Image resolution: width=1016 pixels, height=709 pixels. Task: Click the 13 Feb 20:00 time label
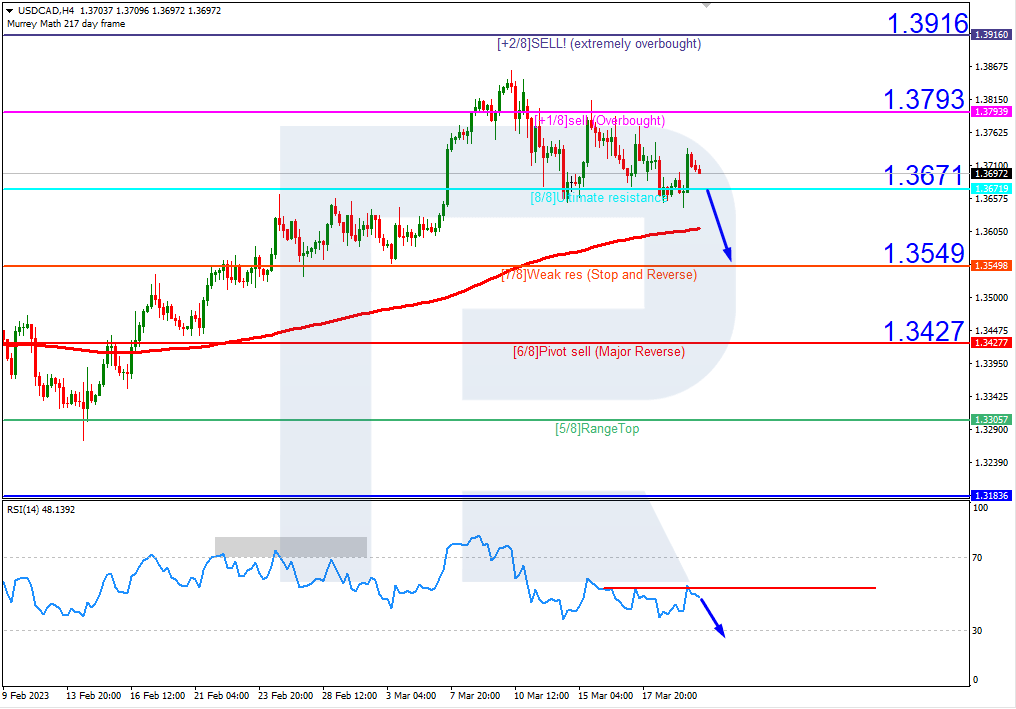[93, 695]
